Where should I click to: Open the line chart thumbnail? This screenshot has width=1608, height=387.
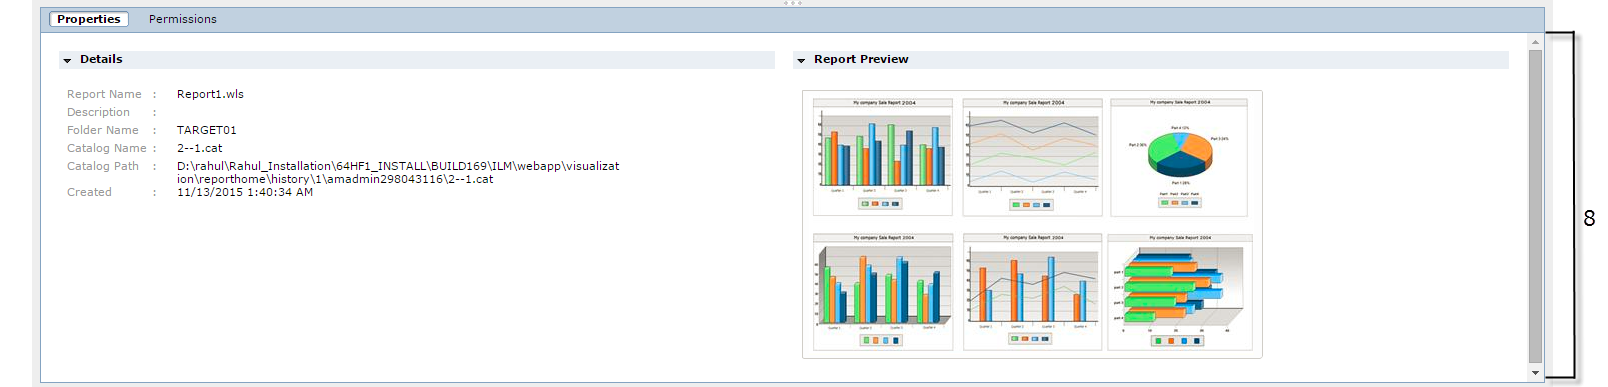1032,157
